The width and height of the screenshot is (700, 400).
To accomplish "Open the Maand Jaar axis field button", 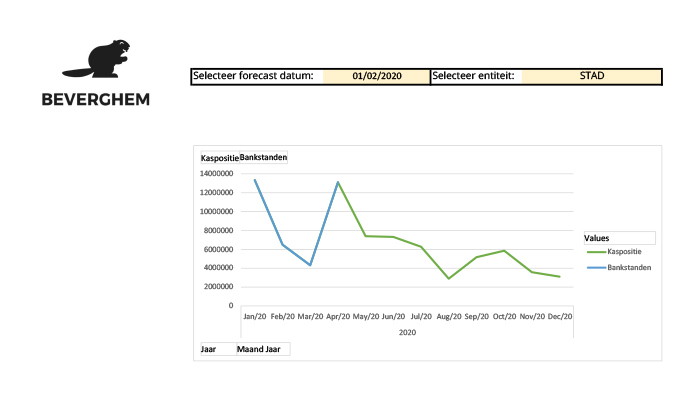I will point(263,349).
